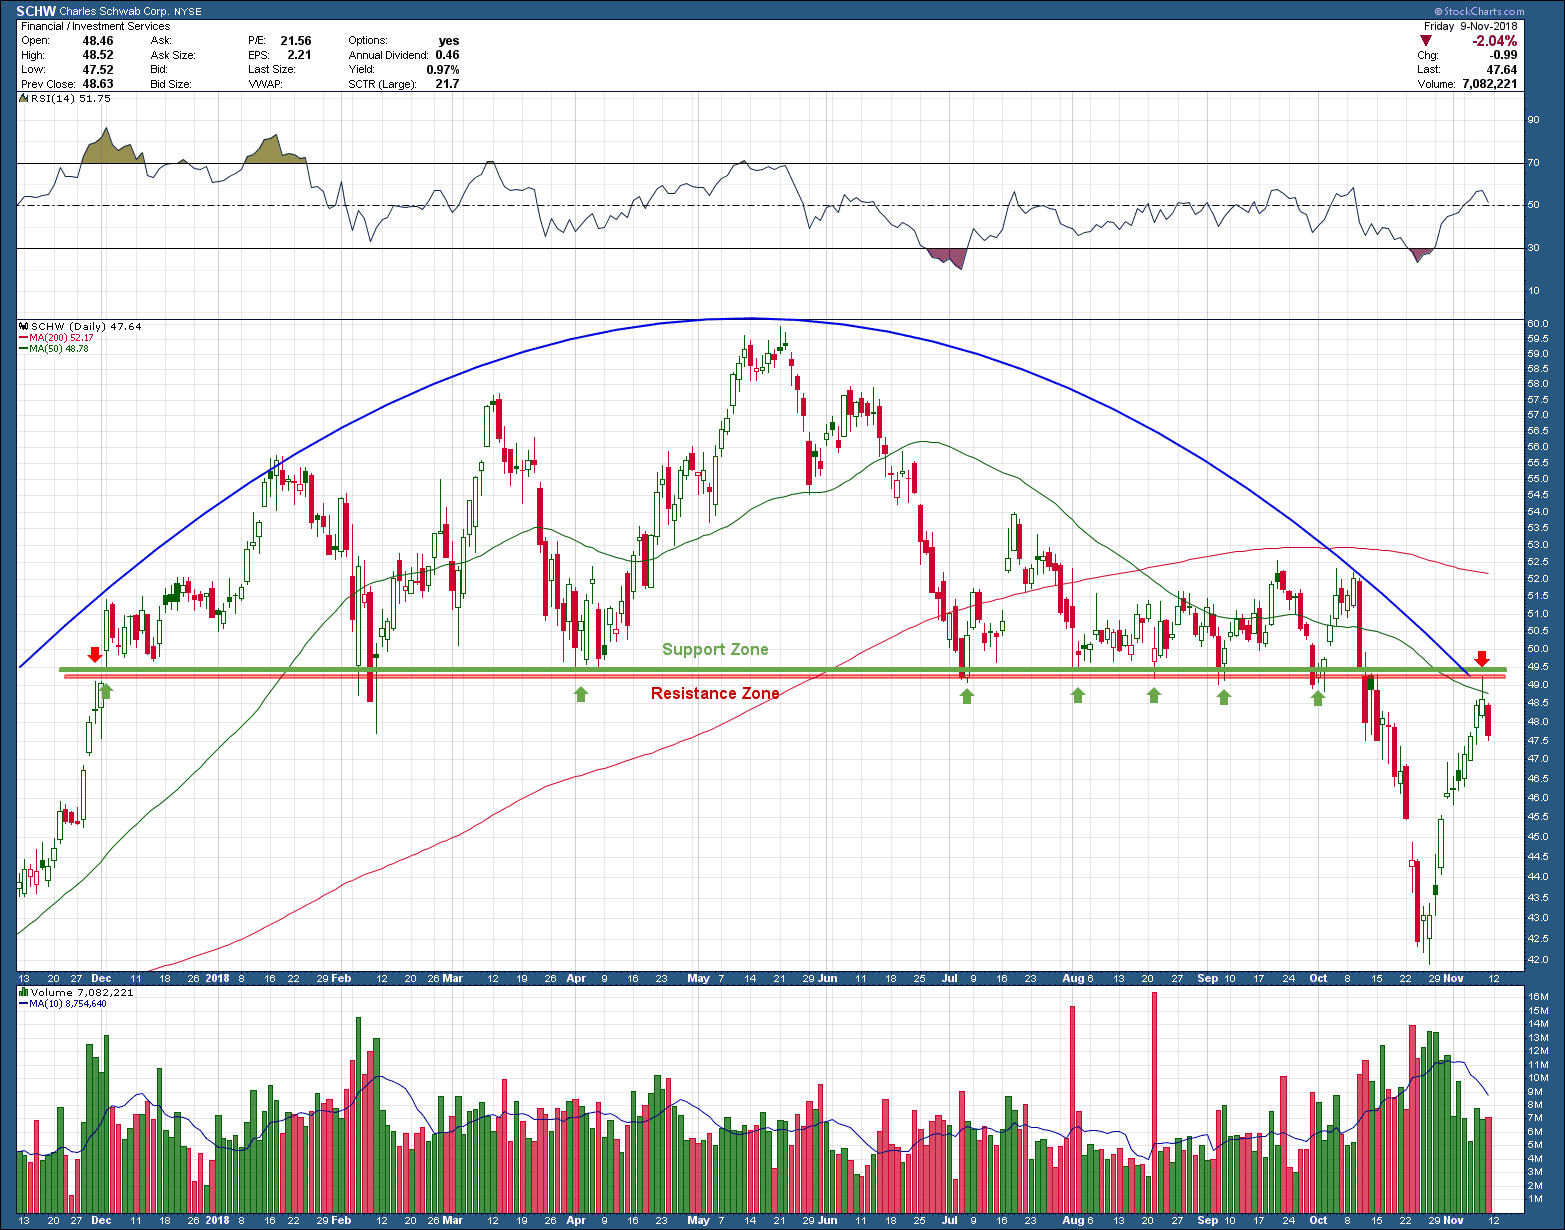The height and width of the screenshot is (1230, 1565).
Task: Click the 10 level on RSI axis
Action: click(x=1533, y=291)
